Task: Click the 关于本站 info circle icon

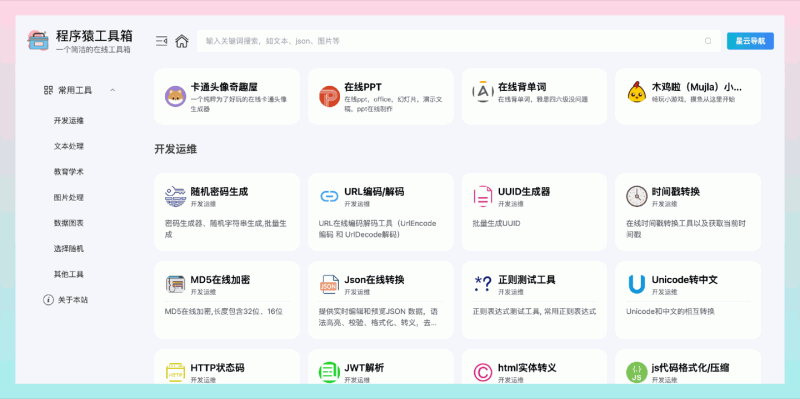Action: point(48,300)
